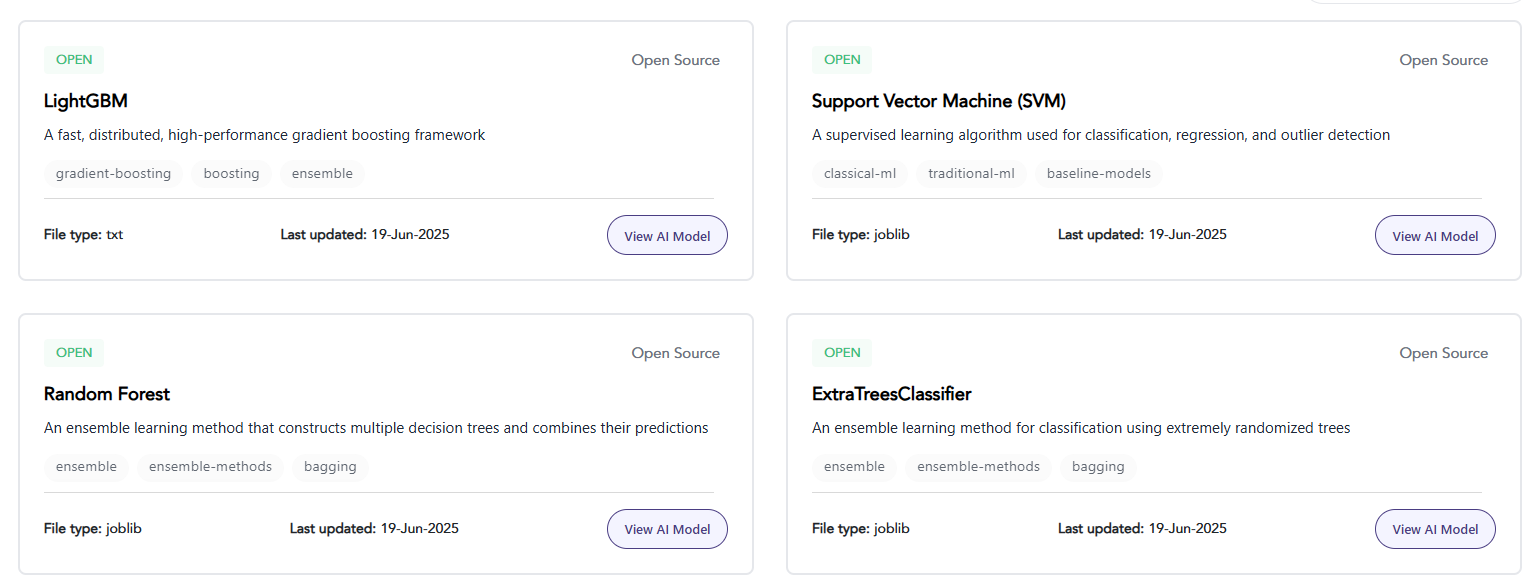Select the gradient-boosting tag on LightGBM

click(113, 174)
